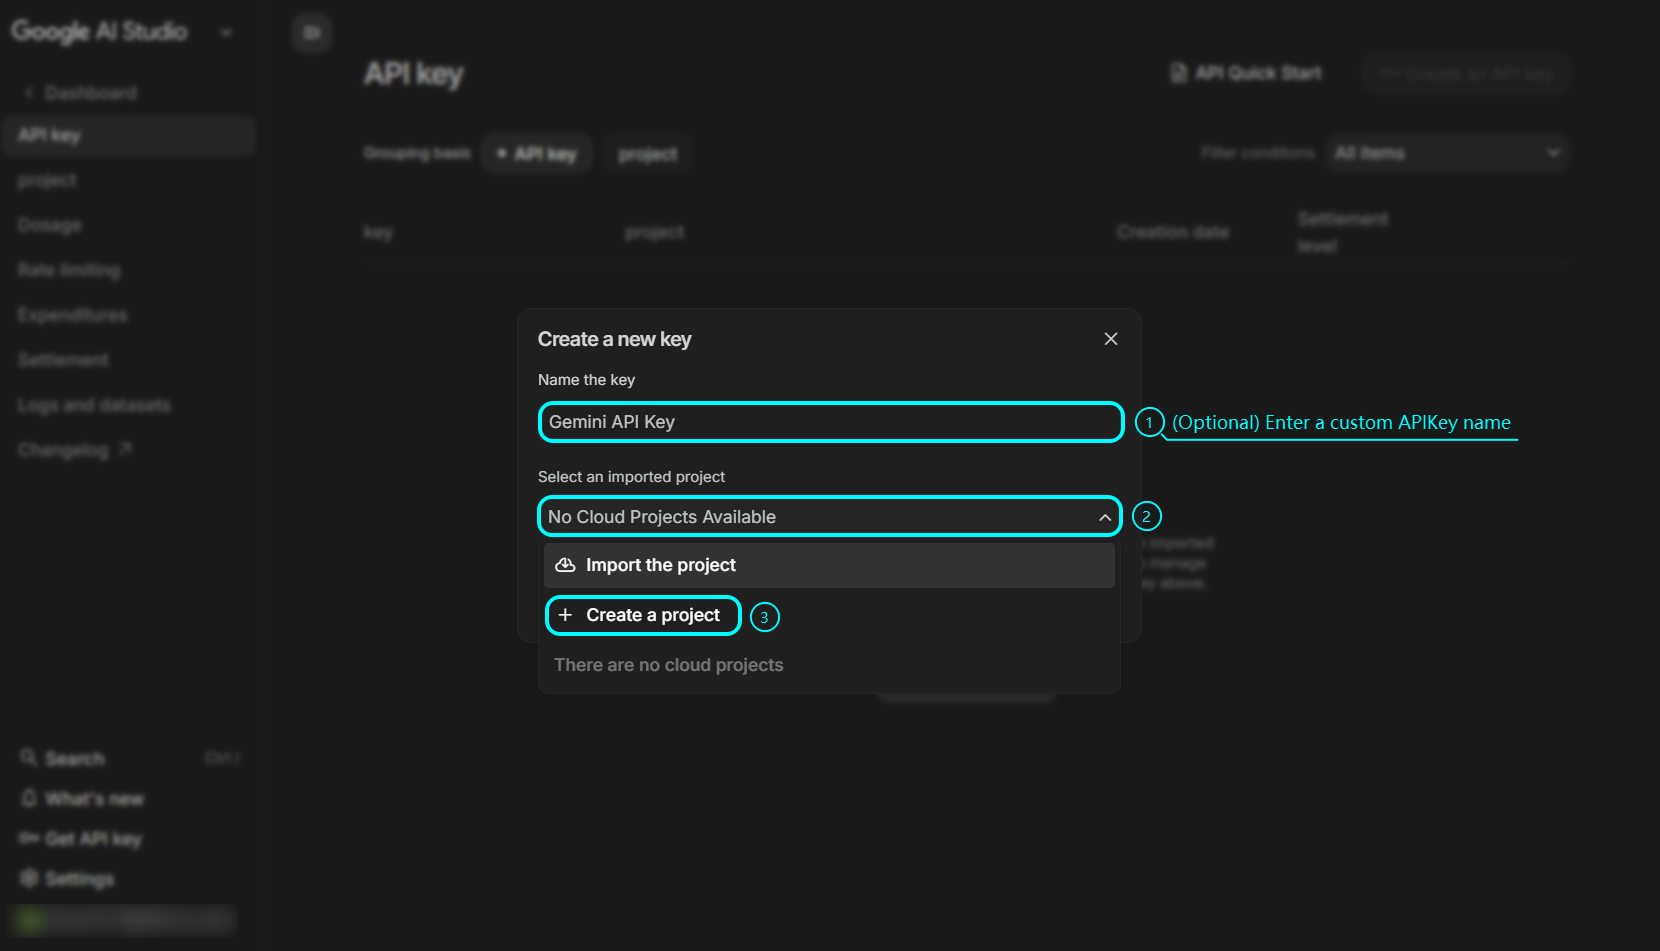Viewport: 1660px width, 951px height.
Task: Click the Search magnifier icon in sidebar
Action: coord(29,757)
